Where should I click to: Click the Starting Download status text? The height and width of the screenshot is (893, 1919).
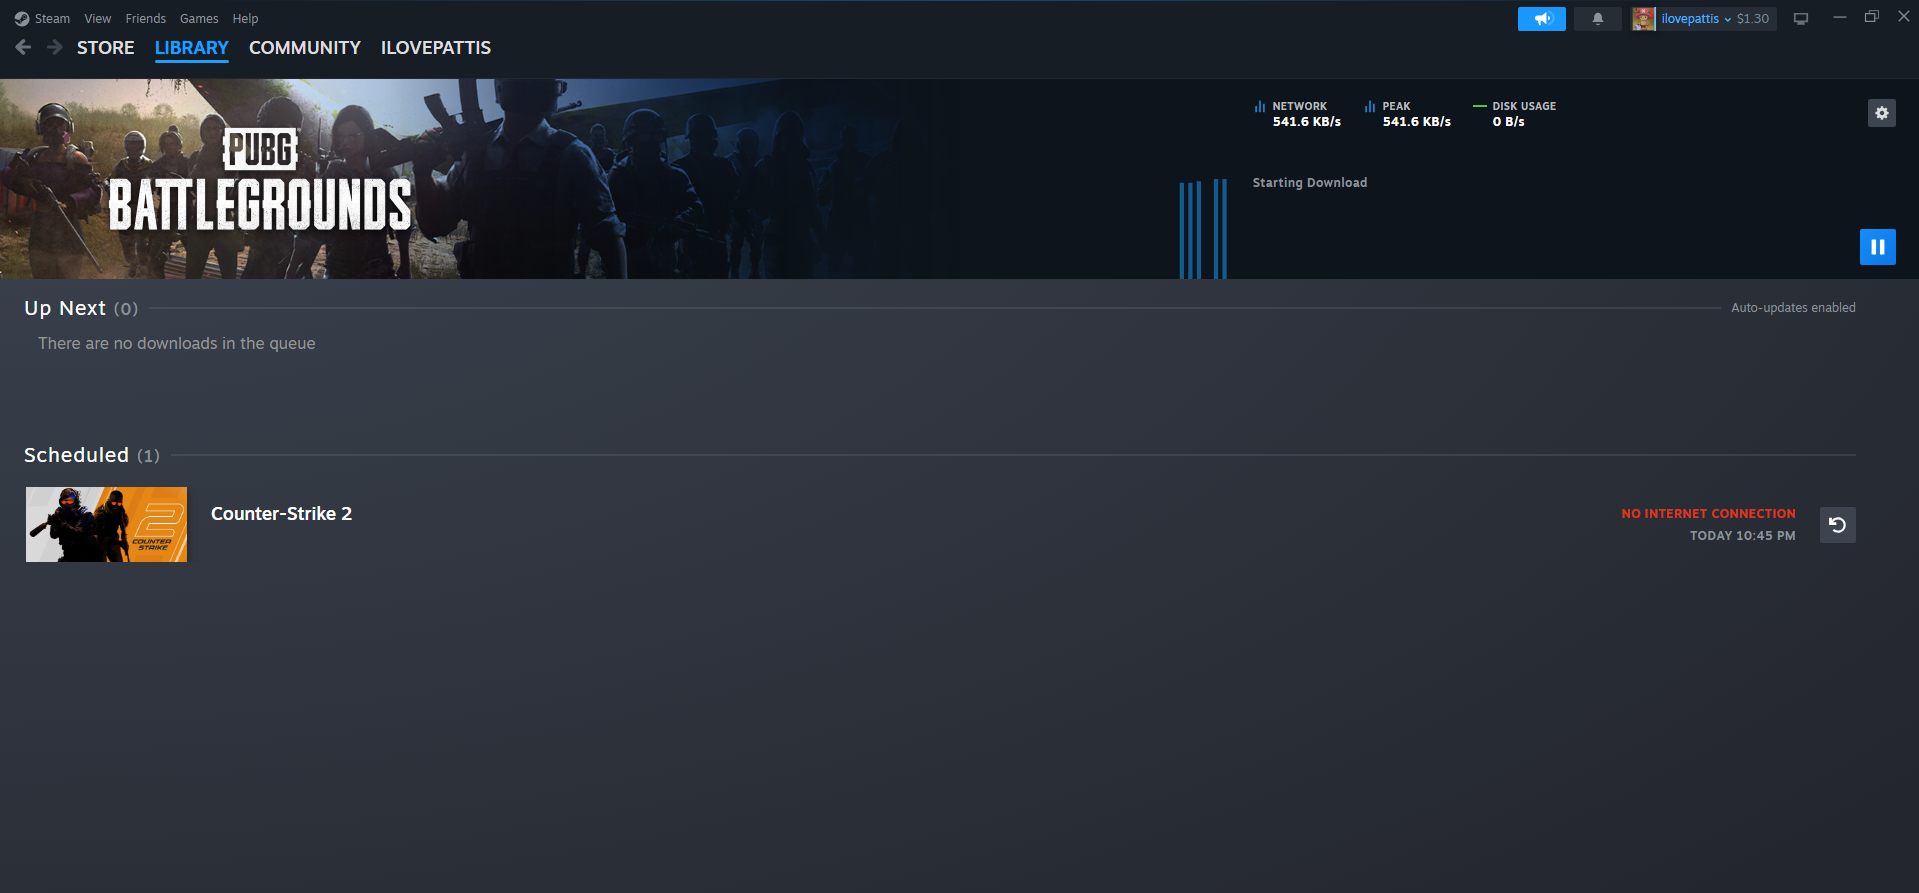point(1310,183)
